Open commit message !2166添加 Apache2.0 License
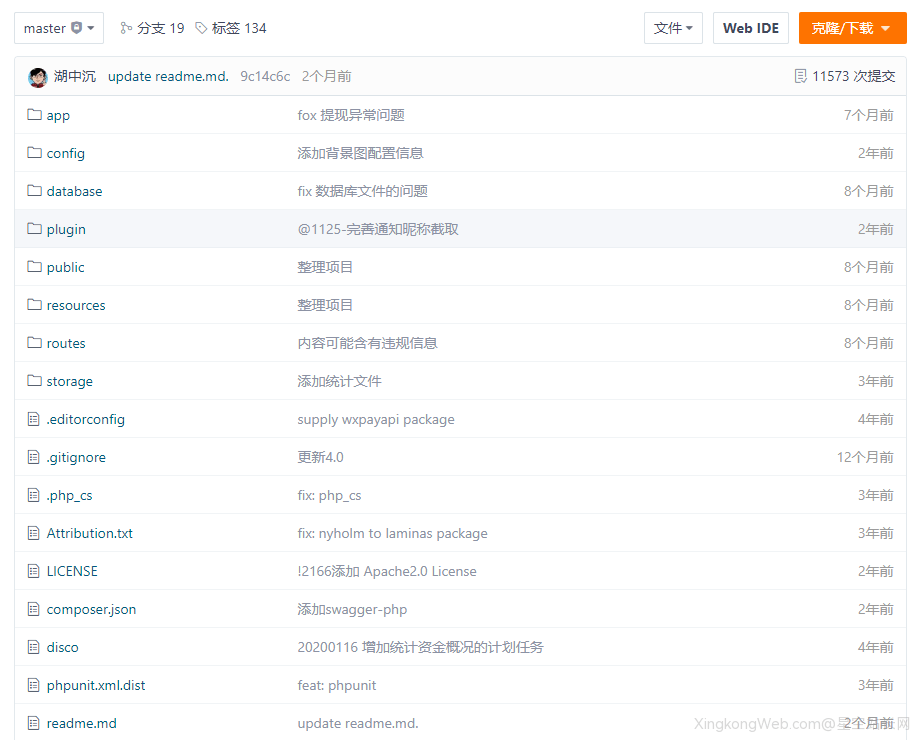This screenshot has width=918, height=740. click(387, 572)
